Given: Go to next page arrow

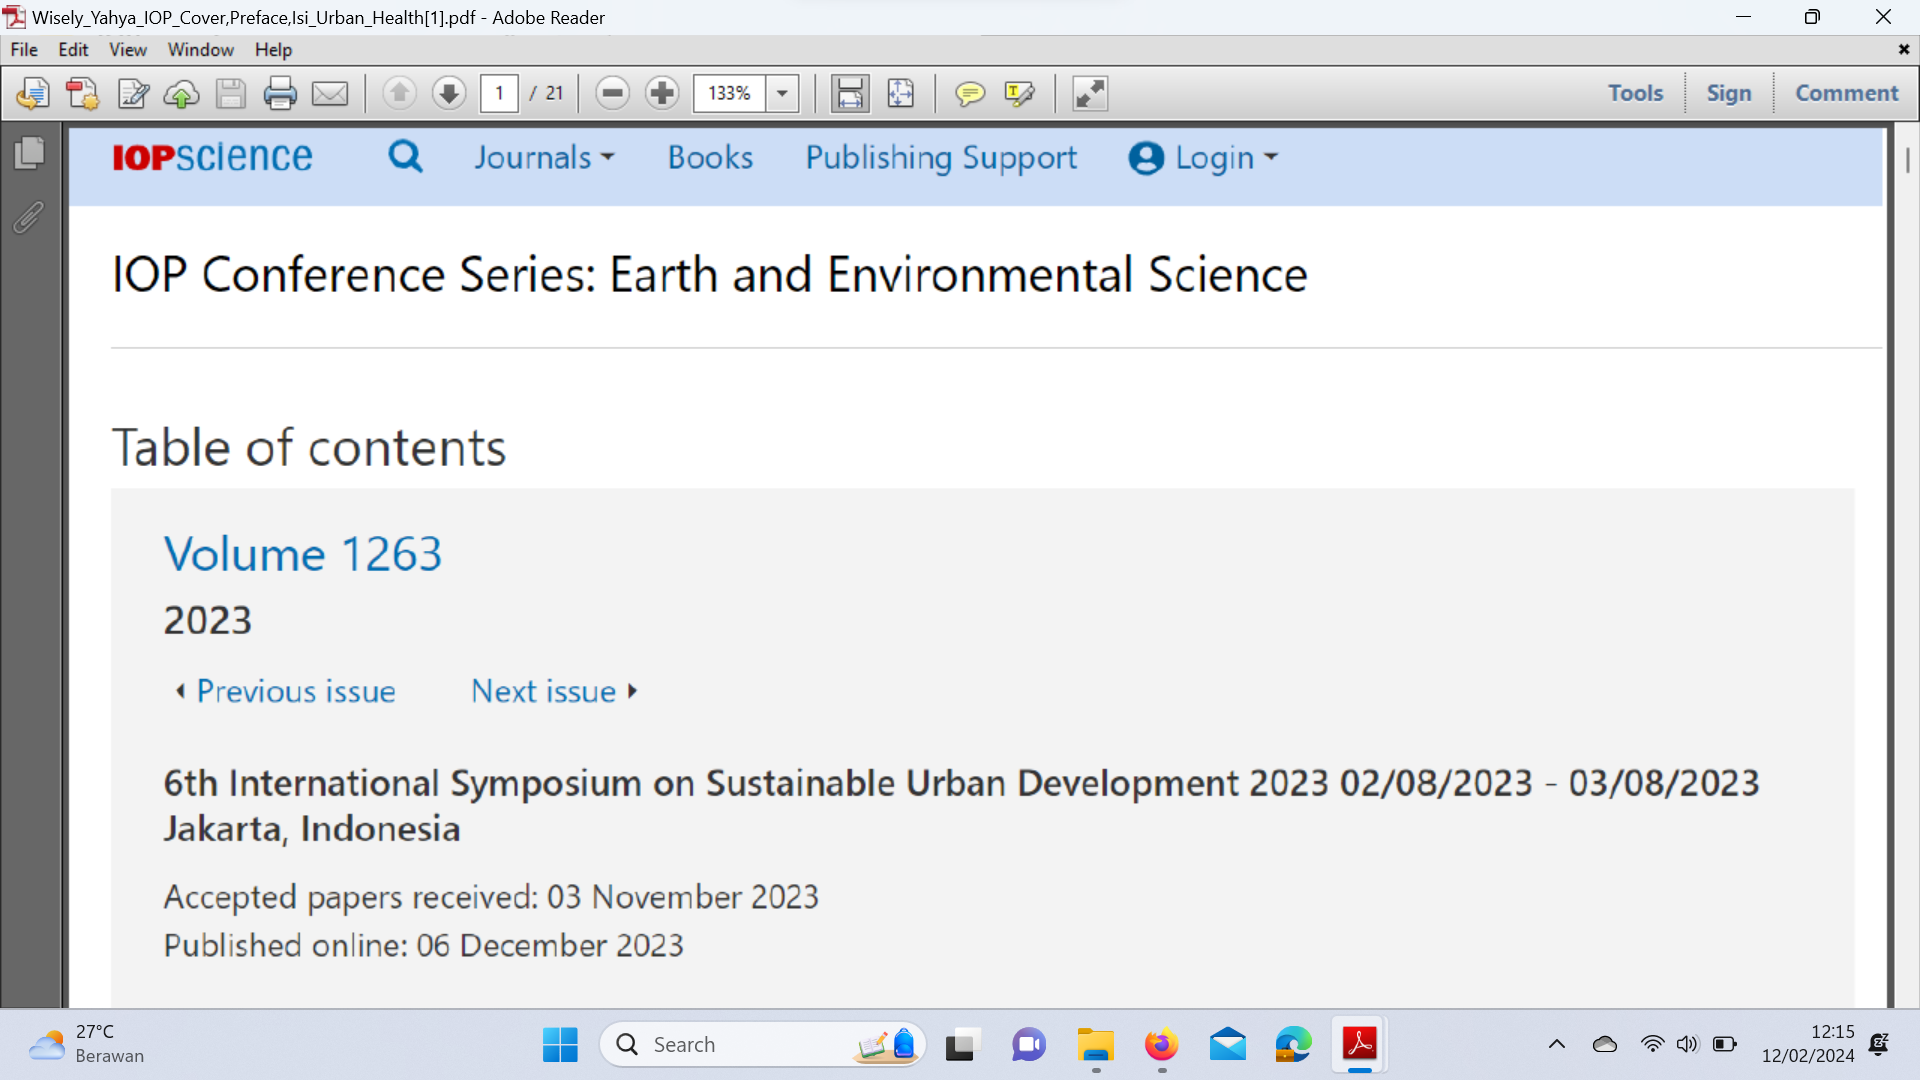Looking at the screenshot, I should coord(449,94).
